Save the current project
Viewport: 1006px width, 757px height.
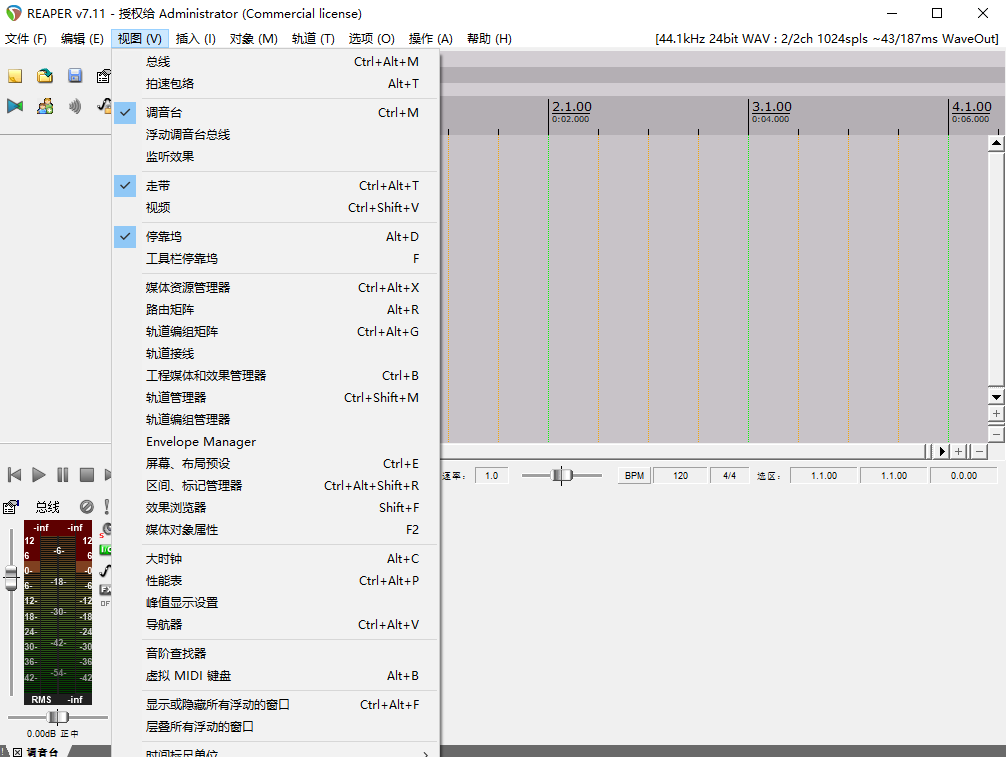(x=74, y=76)
